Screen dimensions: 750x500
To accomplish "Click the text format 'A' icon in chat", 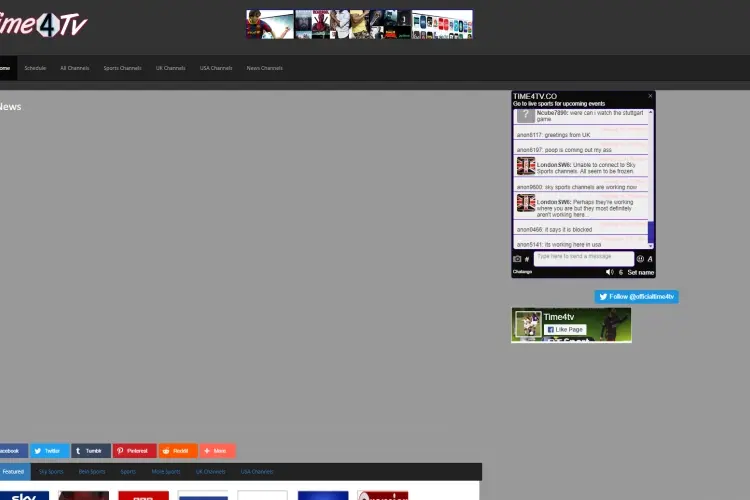I will (650, 259).
